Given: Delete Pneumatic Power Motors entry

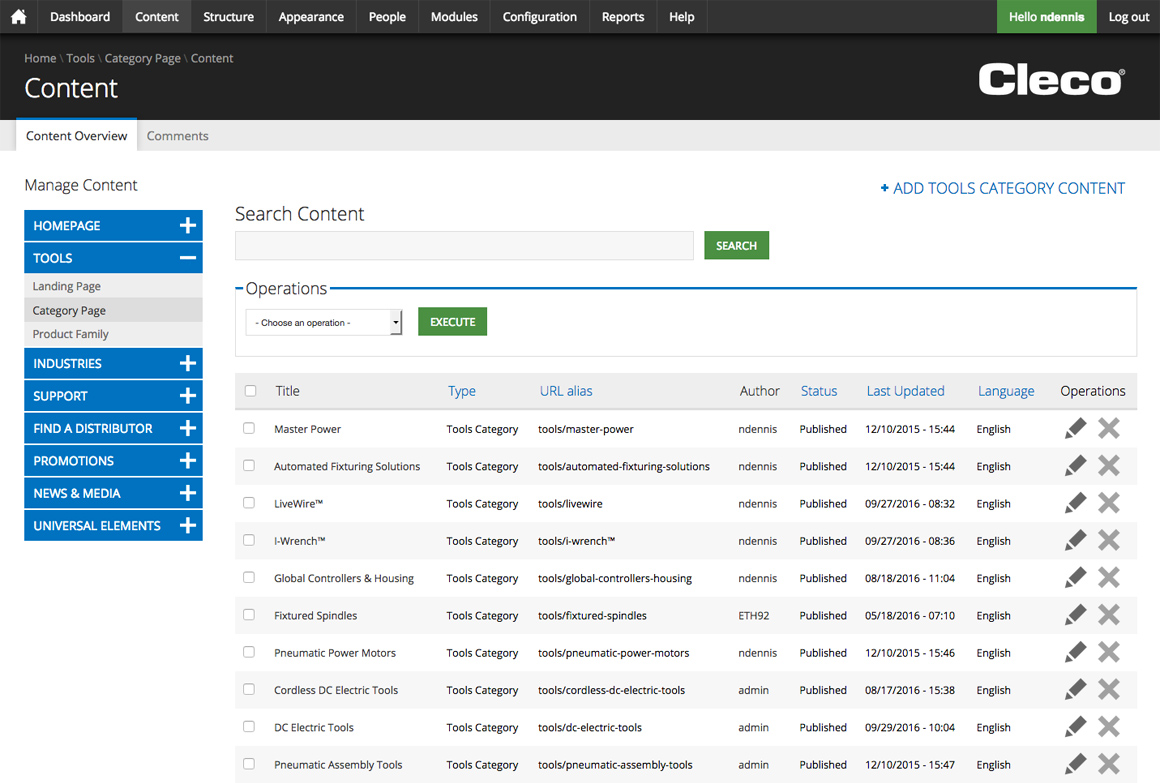Looking at the screenshot, I should coord(1108,652).
